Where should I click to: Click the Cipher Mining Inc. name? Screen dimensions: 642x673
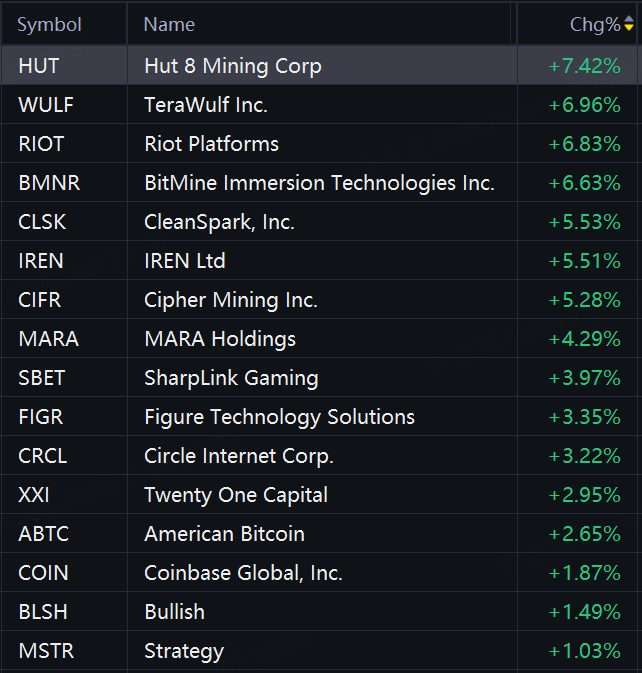pos(231,300)
